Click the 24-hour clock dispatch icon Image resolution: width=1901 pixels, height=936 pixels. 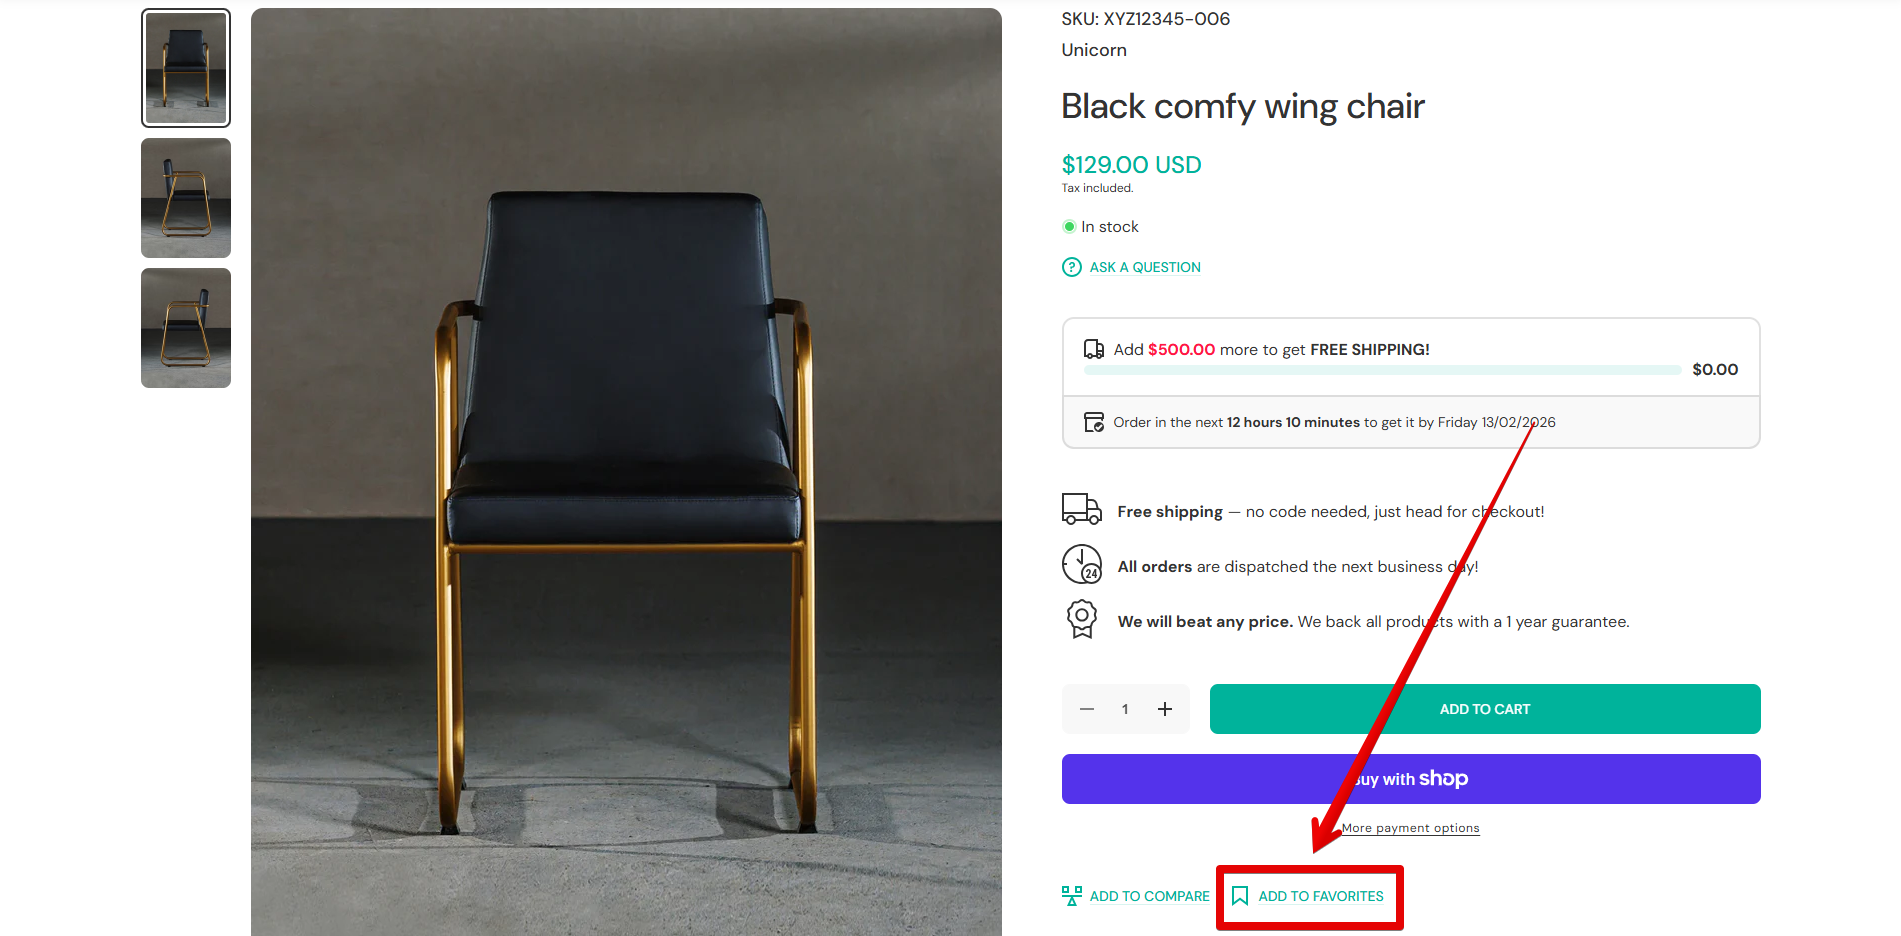pos(1081,564)
